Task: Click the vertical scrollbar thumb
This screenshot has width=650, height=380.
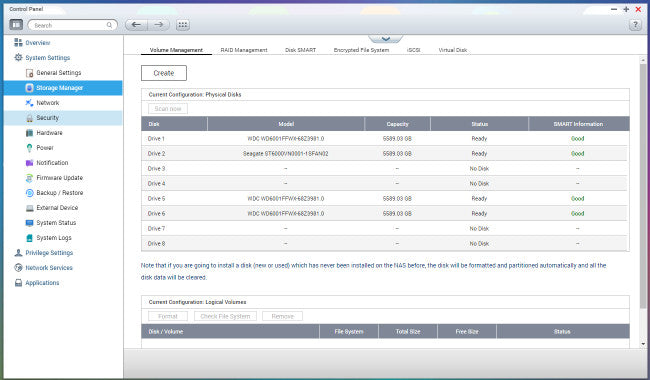Action: [643, 186]
